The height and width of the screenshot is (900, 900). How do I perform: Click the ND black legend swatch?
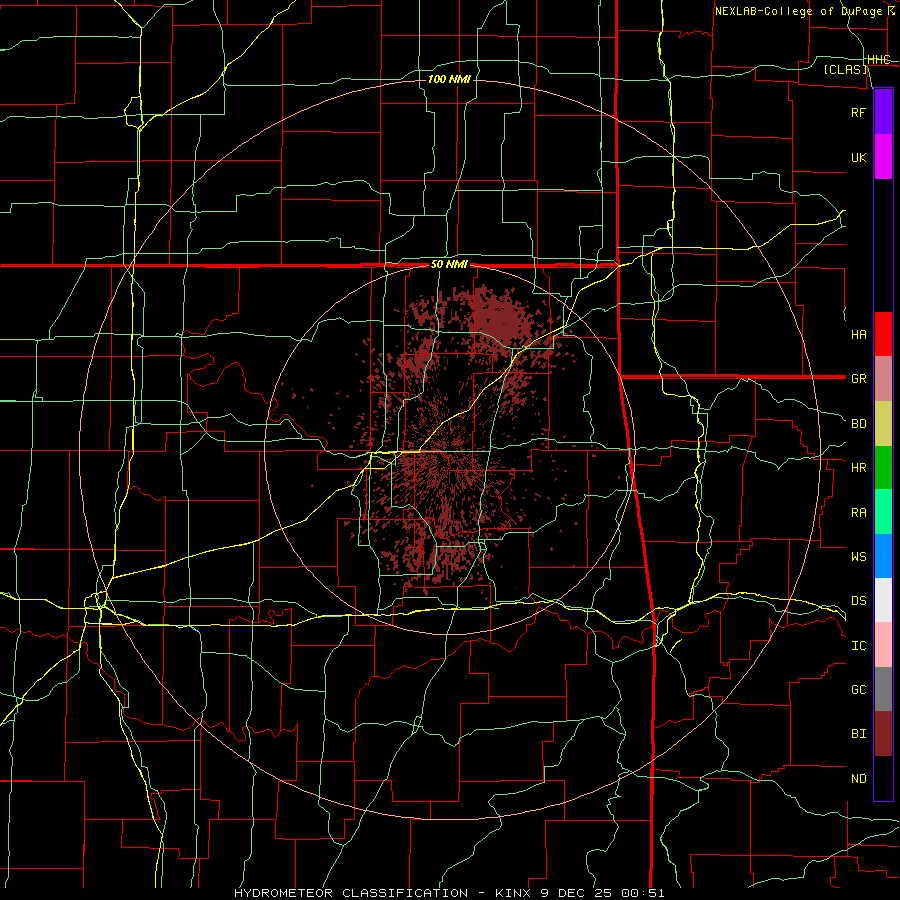[x=883, y=778]
